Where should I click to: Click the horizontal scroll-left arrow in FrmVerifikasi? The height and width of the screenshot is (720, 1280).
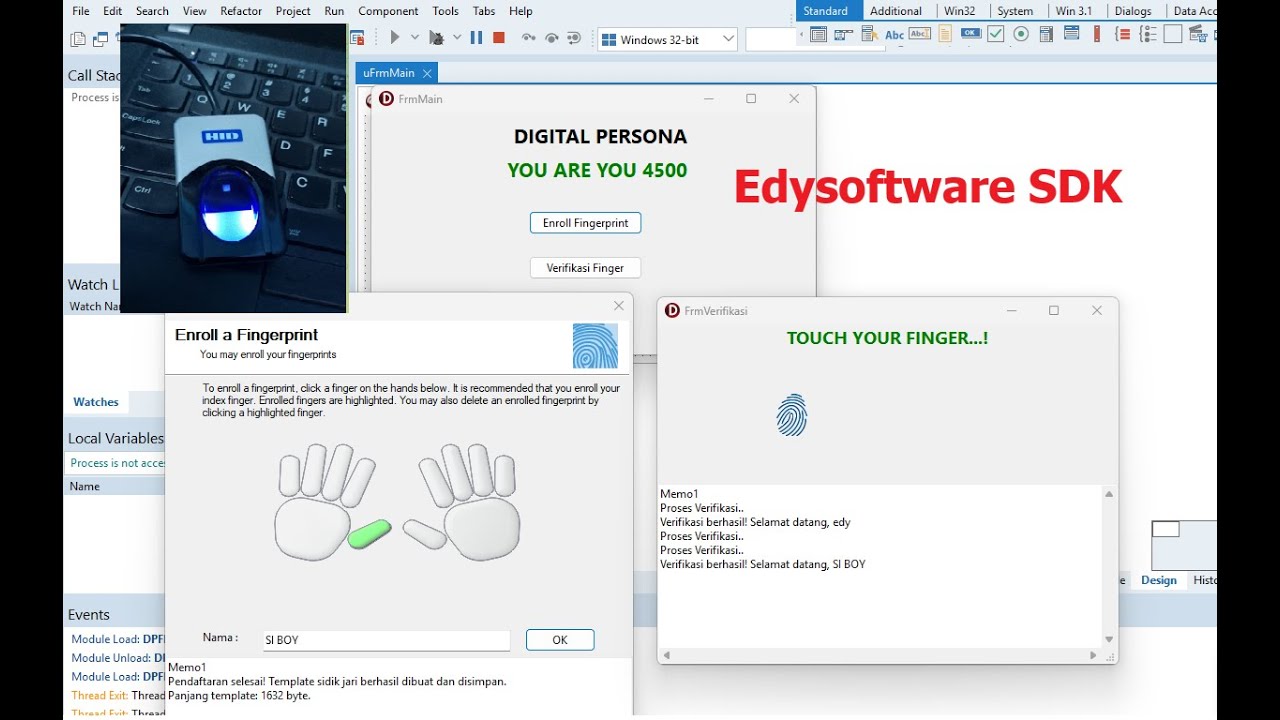(666, 655)
